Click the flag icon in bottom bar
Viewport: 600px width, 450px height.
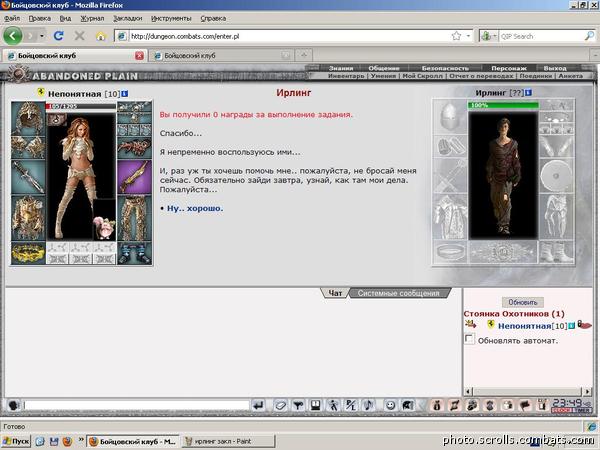pos(525,405)
